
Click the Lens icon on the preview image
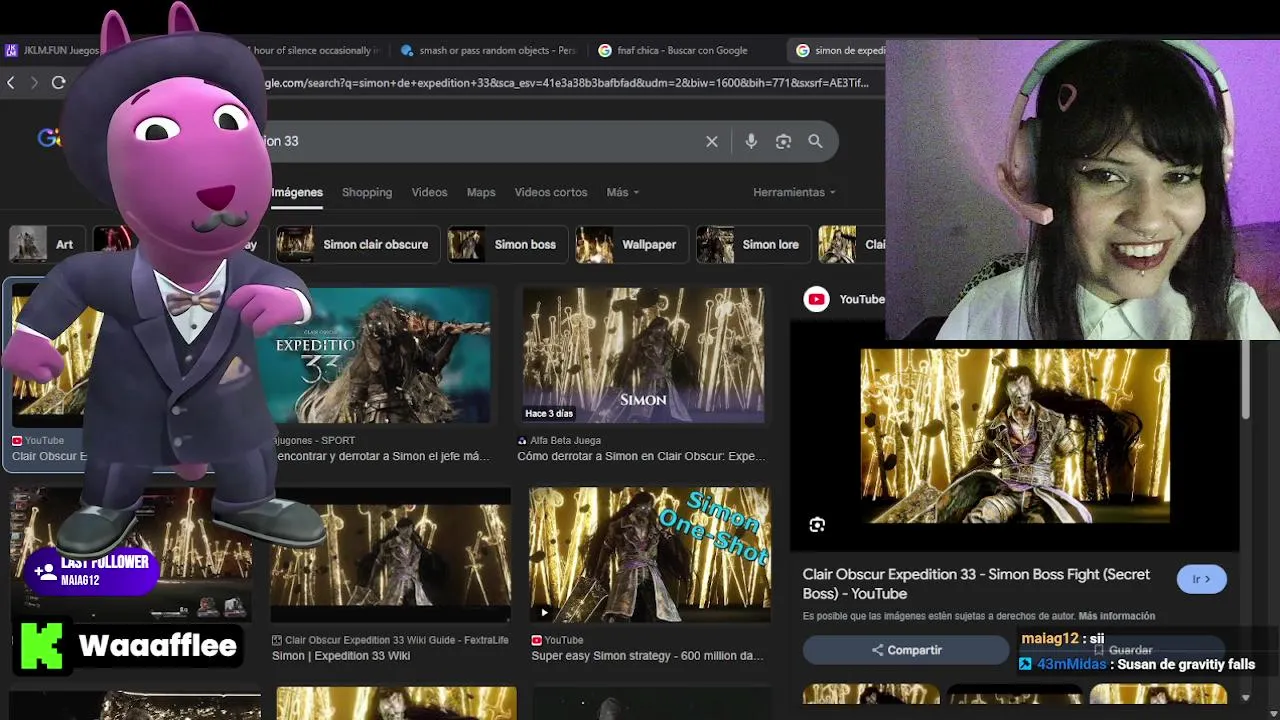[817, 525]
